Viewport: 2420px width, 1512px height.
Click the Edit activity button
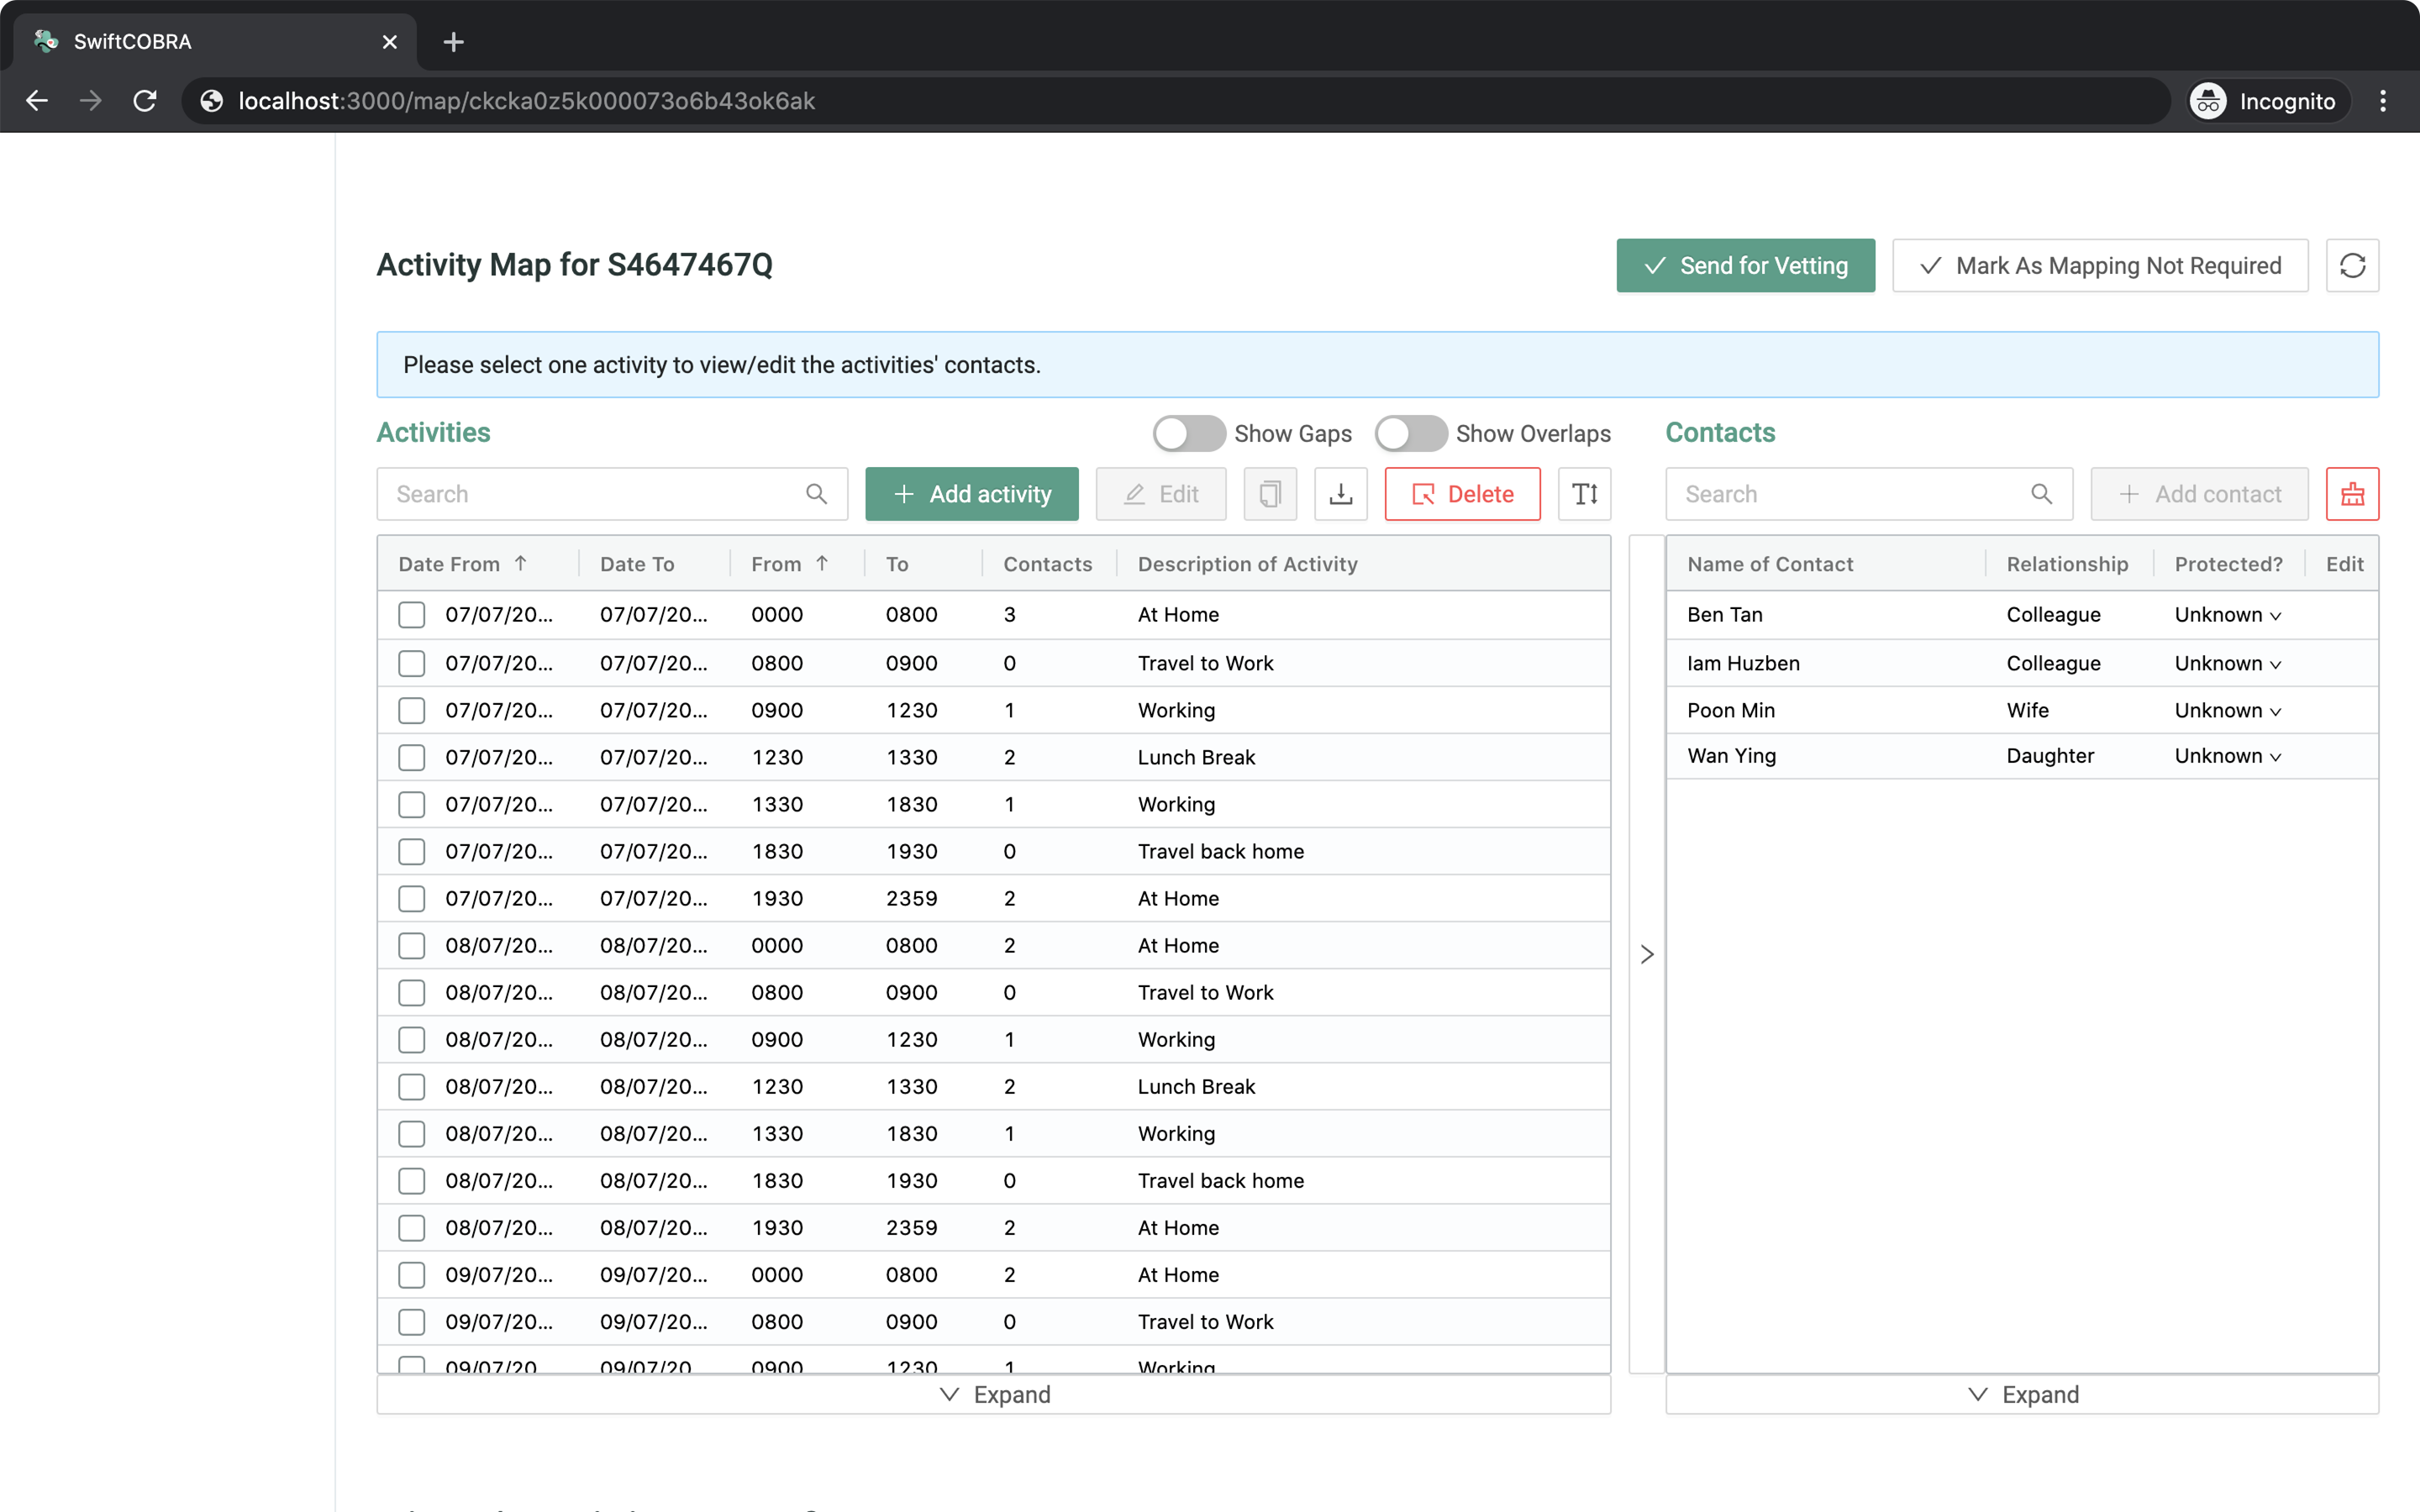point(1160,494)
